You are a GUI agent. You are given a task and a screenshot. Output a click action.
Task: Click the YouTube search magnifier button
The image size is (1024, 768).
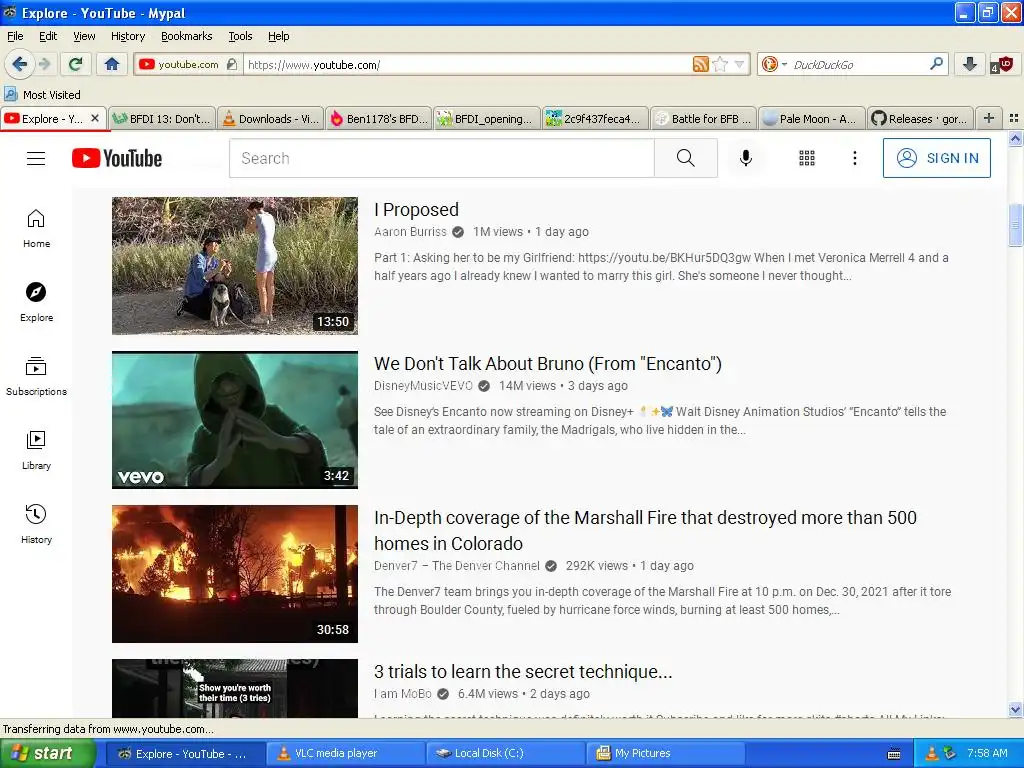point(686,158)
